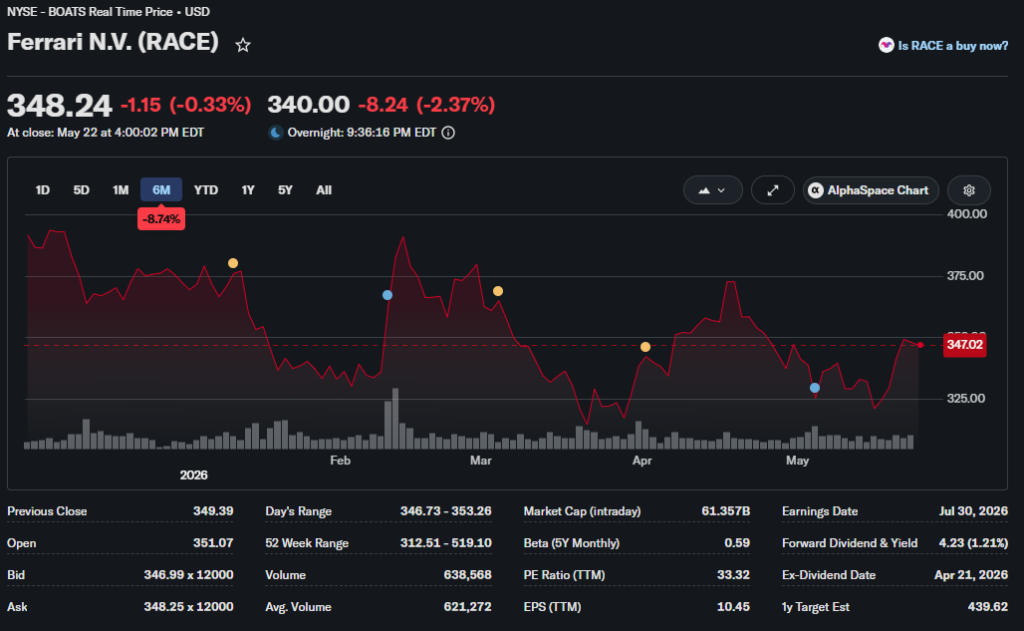Show the 5Y chart range
Screen dimensions: 1024x631
[x=285, y=190]
